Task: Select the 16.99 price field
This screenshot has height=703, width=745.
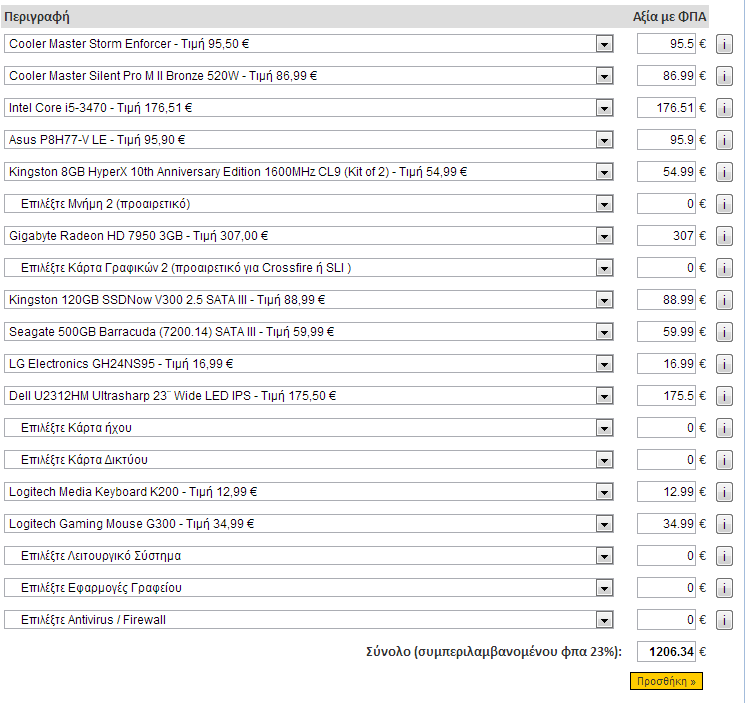Action: click(x=666, y=364)
